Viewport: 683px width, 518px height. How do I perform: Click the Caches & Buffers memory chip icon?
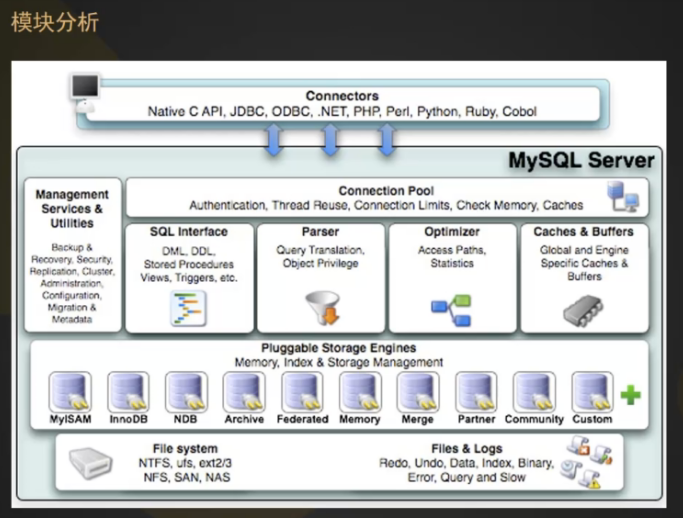583,310
